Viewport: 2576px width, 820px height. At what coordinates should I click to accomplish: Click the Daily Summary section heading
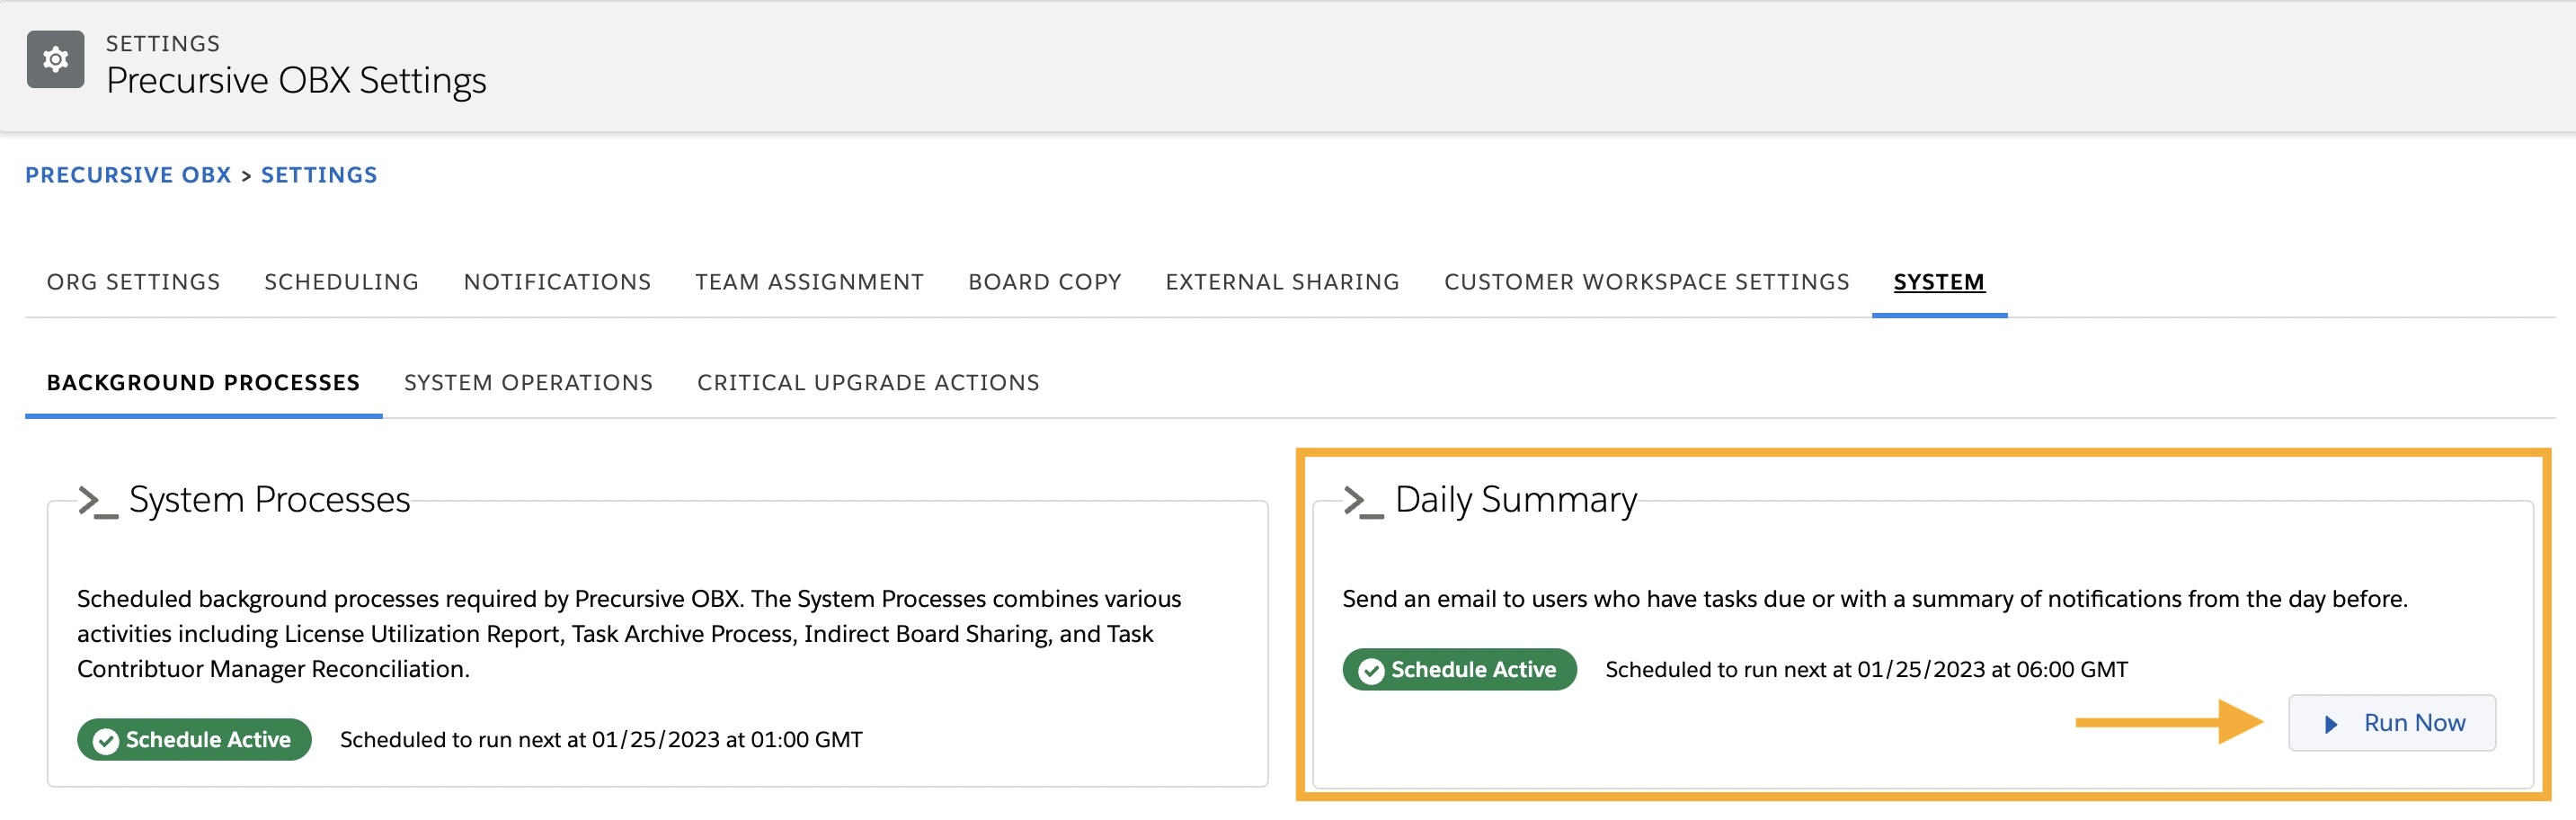pos(1516,500)
